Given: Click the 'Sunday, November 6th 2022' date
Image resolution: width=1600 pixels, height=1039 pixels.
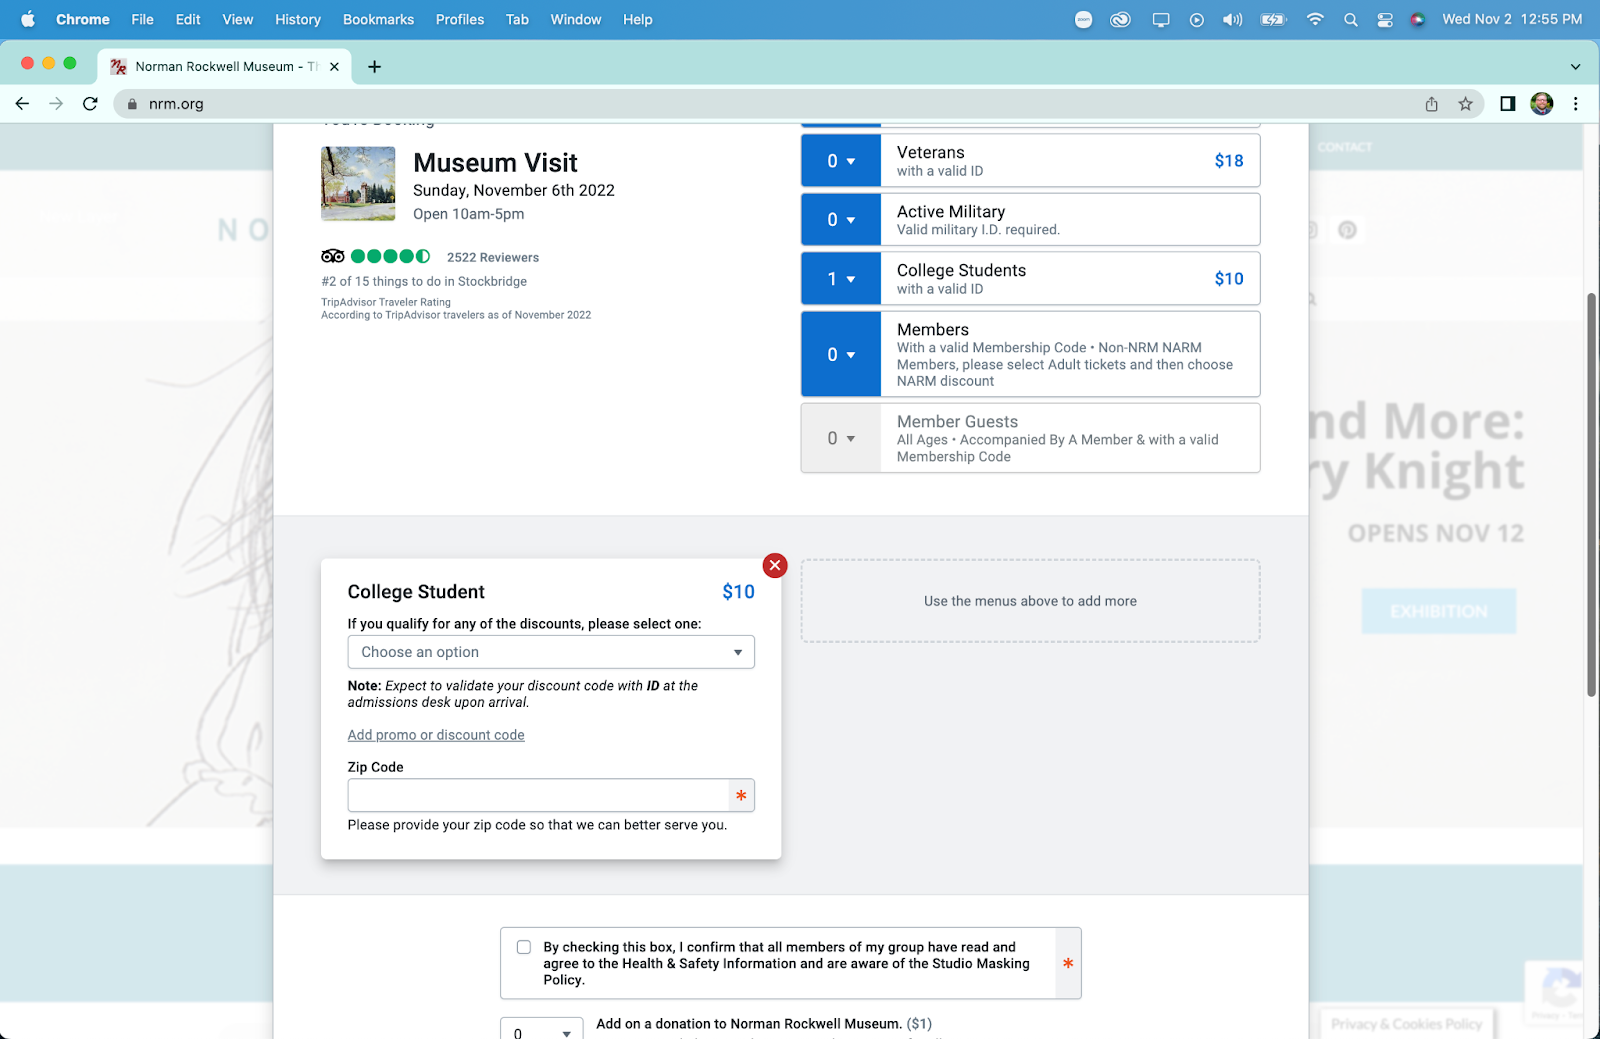Looking at the screenshot, I should pos(514,190).
